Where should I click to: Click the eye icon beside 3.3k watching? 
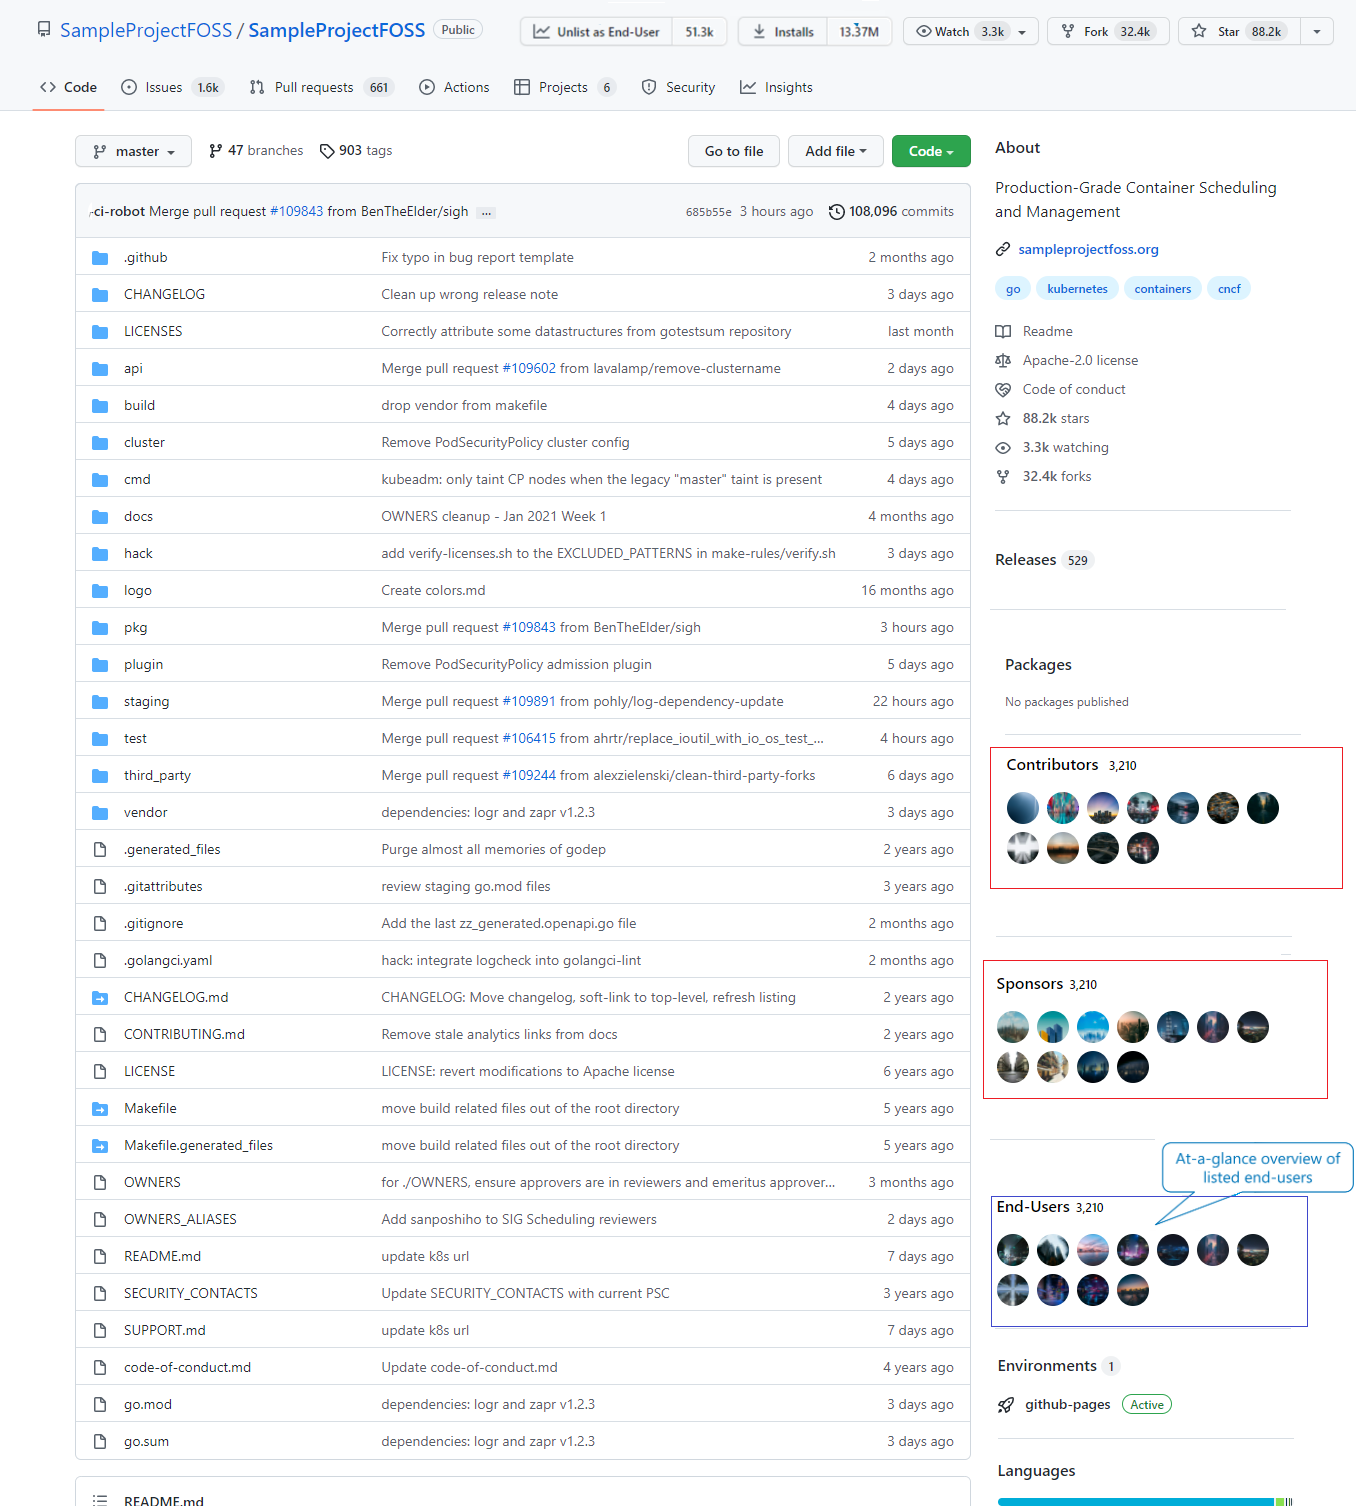(x=1003, y=447)
